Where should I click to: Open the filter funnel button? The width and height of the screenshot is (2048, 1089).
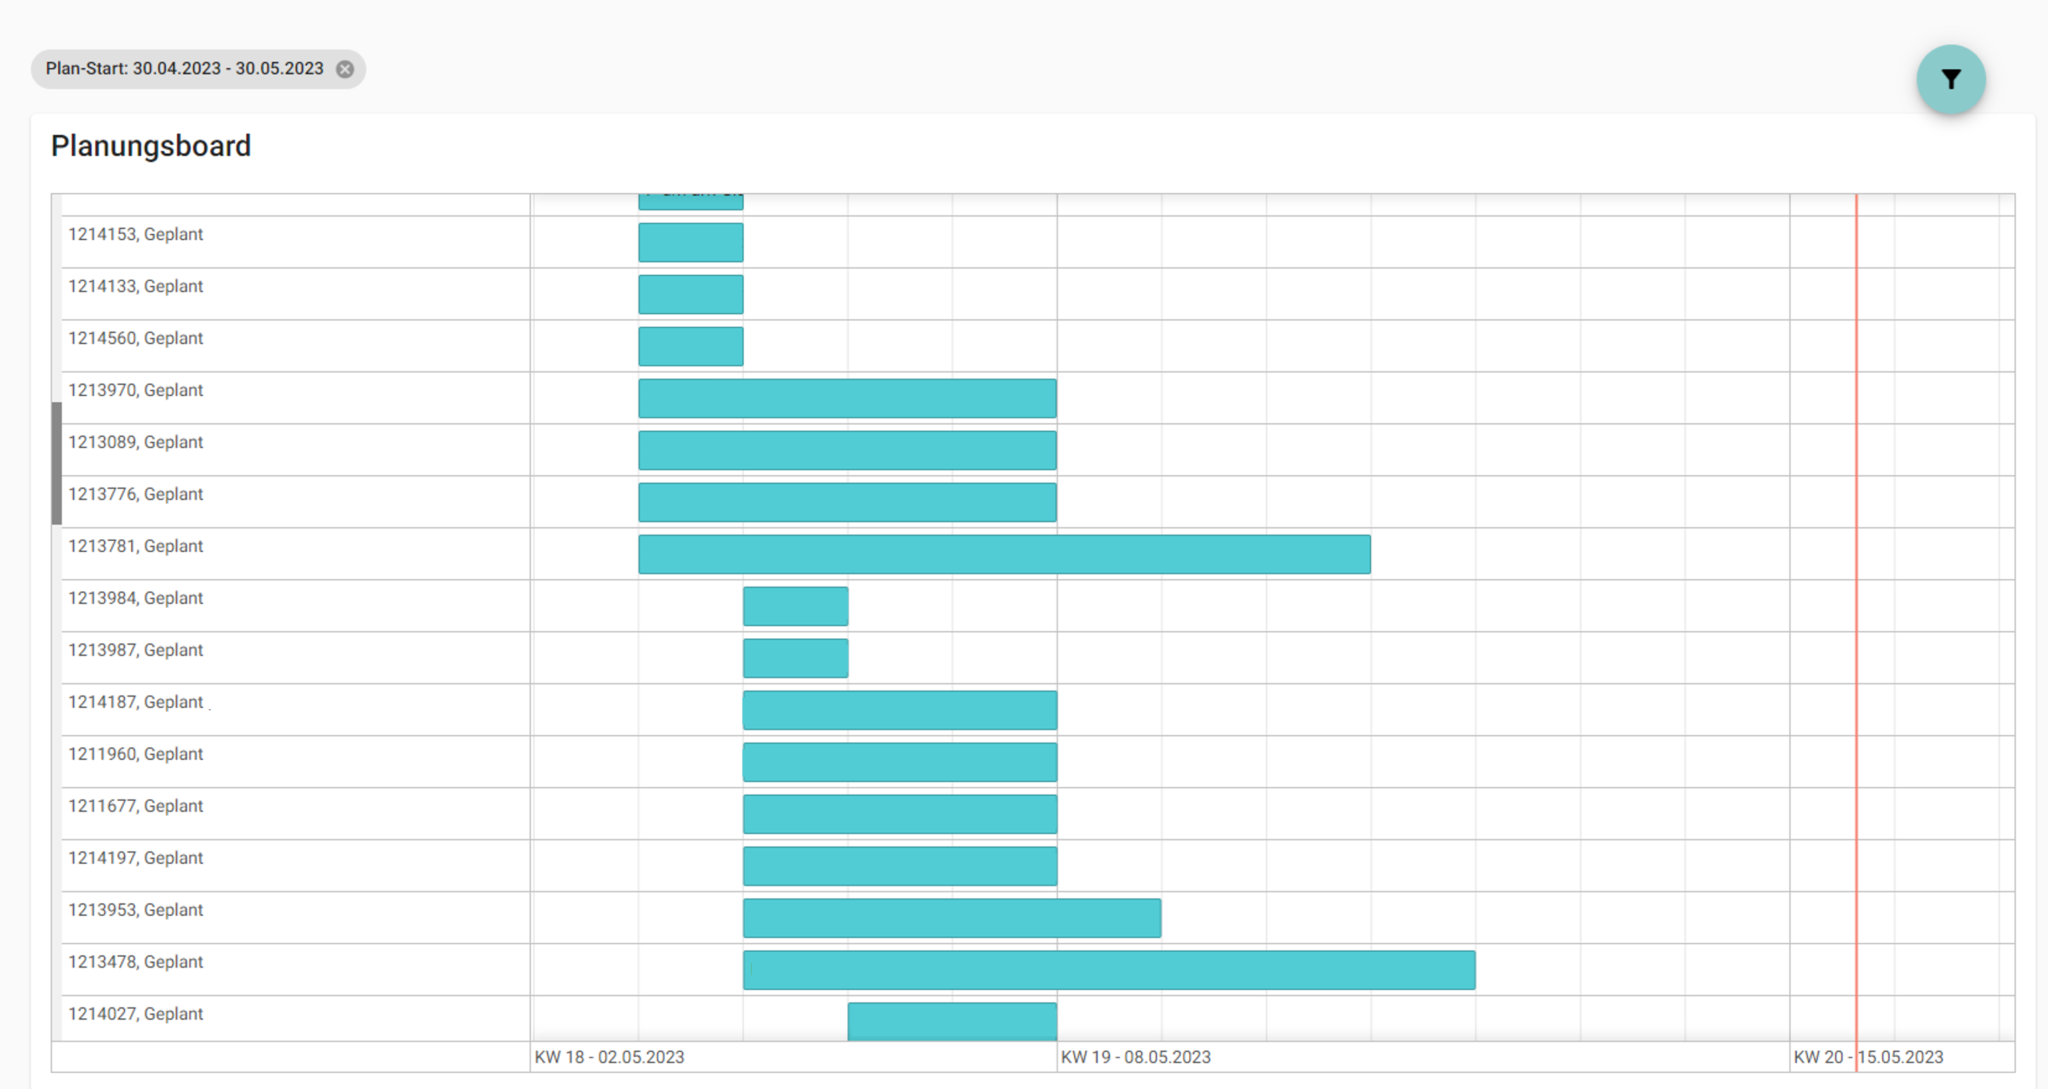click(x=1950, y=79)
